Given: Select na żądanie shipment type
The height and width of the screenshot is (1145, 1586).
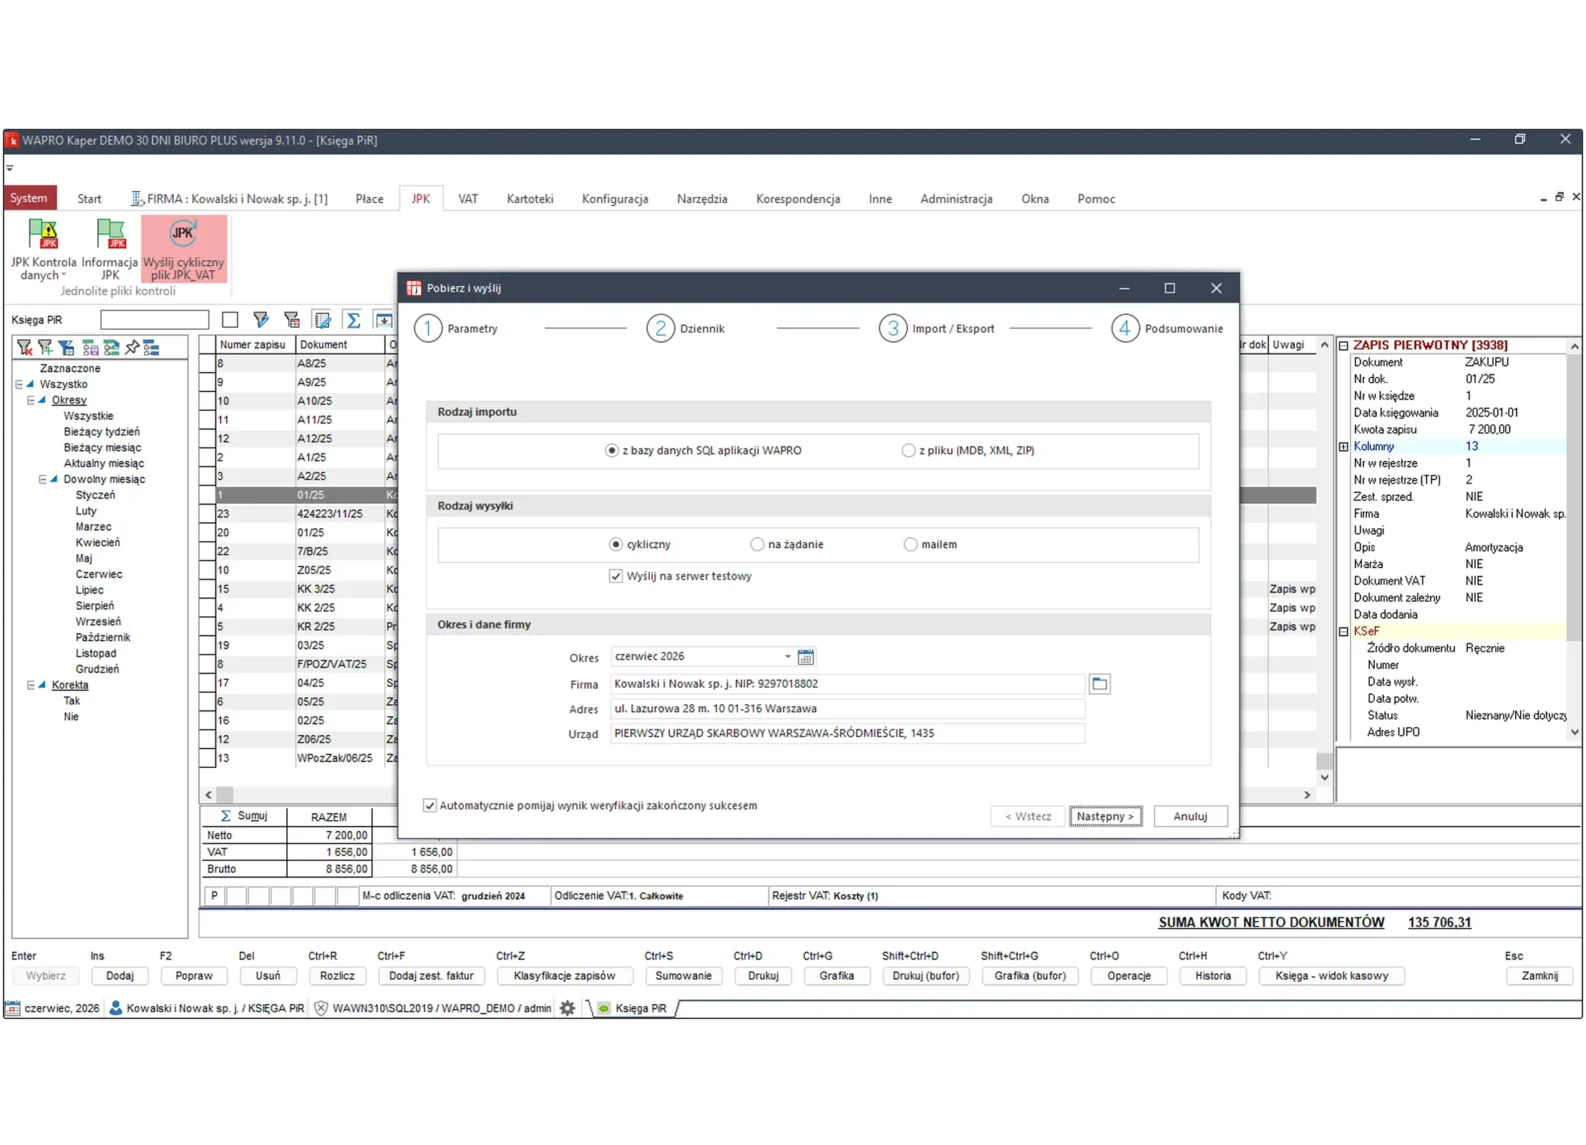Looking at the screenshot, I should [757, 545].
